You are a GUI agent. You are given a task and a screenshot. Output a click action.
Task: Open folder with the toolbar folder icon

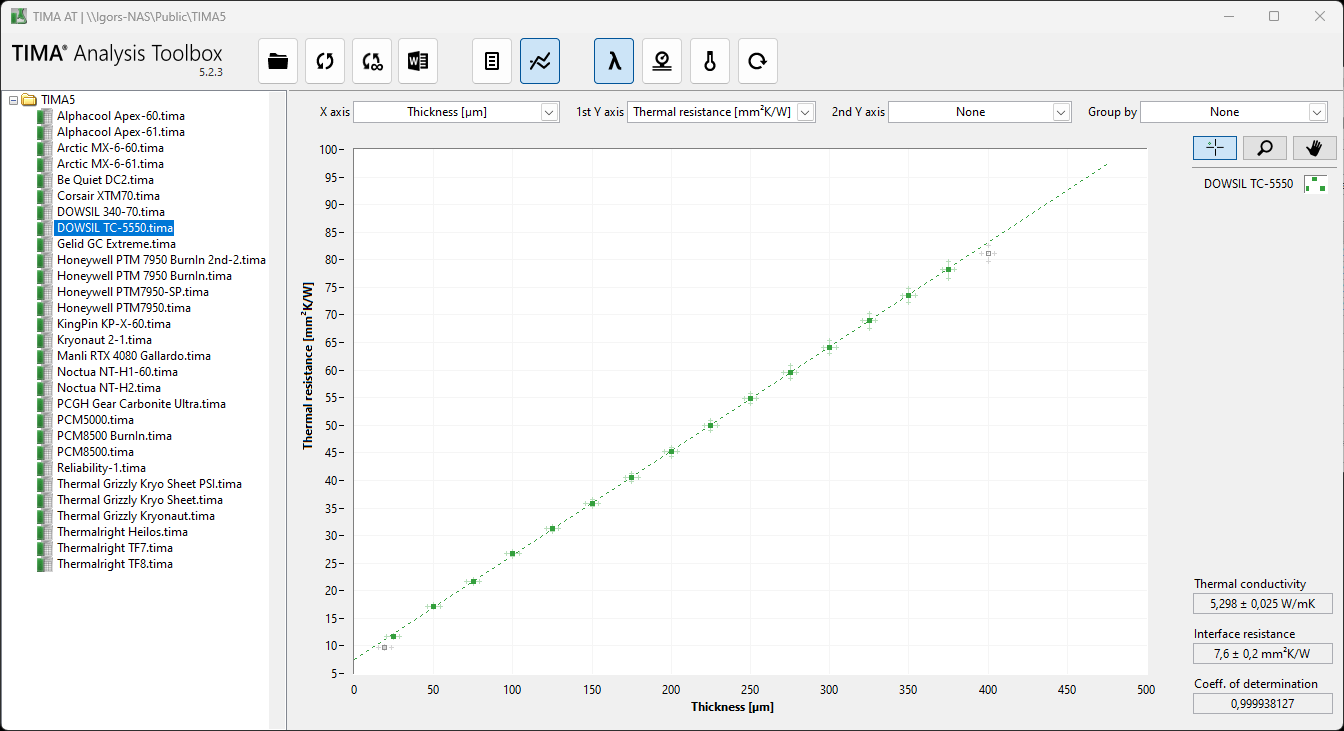pyautogui.click(x=278, y=61)
